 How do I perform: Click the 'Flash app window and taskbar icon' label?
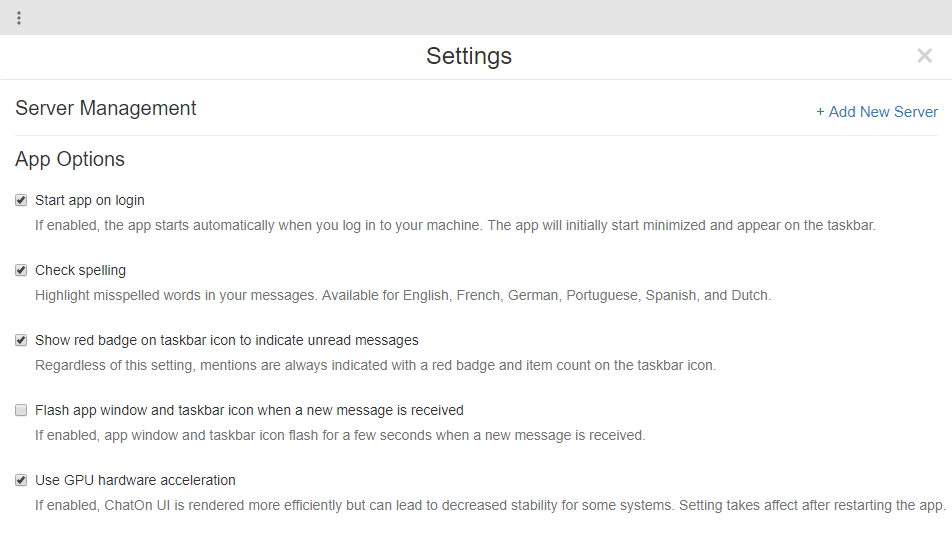click(249, 410)
